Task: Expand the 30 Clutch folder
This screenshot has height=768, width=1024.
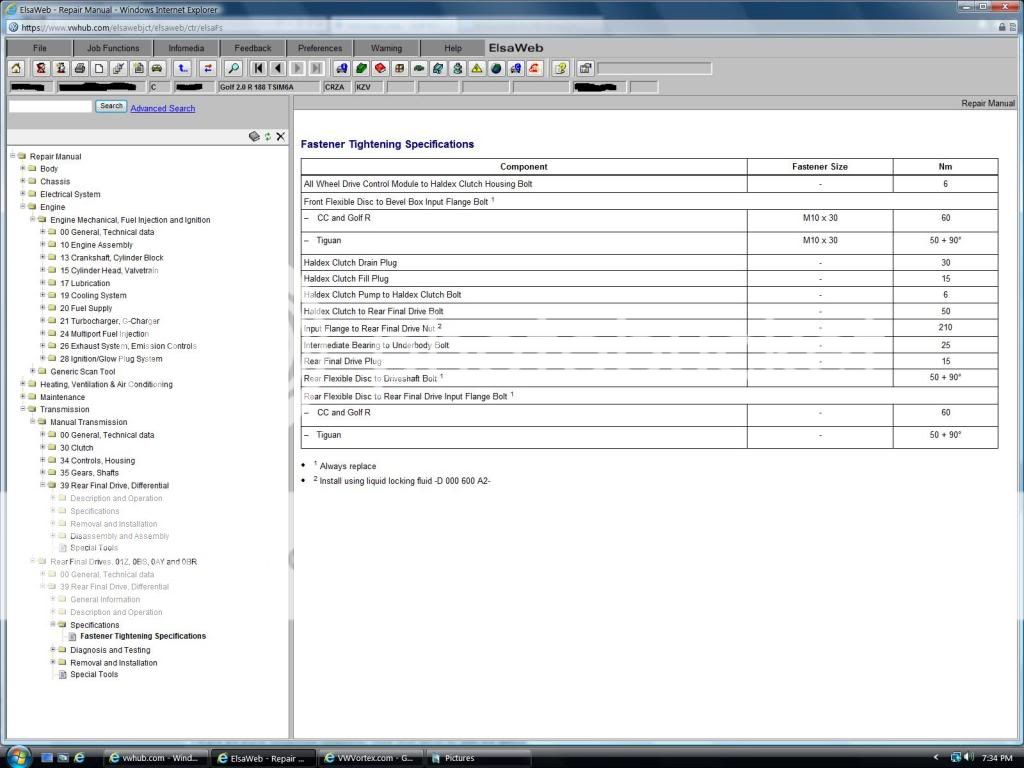Action: pos(43,447)
